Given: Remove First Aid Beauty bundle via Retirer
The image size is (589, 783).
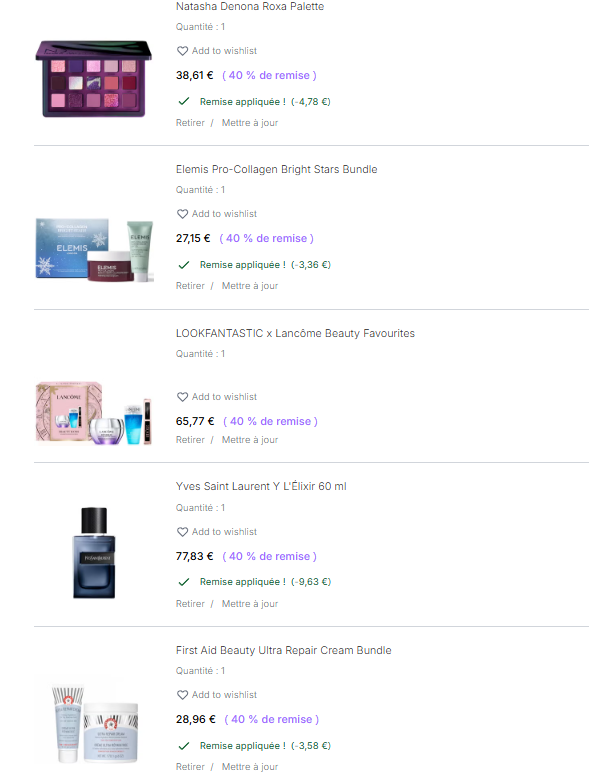Looking at the screenshot, I should pos(190,767).
